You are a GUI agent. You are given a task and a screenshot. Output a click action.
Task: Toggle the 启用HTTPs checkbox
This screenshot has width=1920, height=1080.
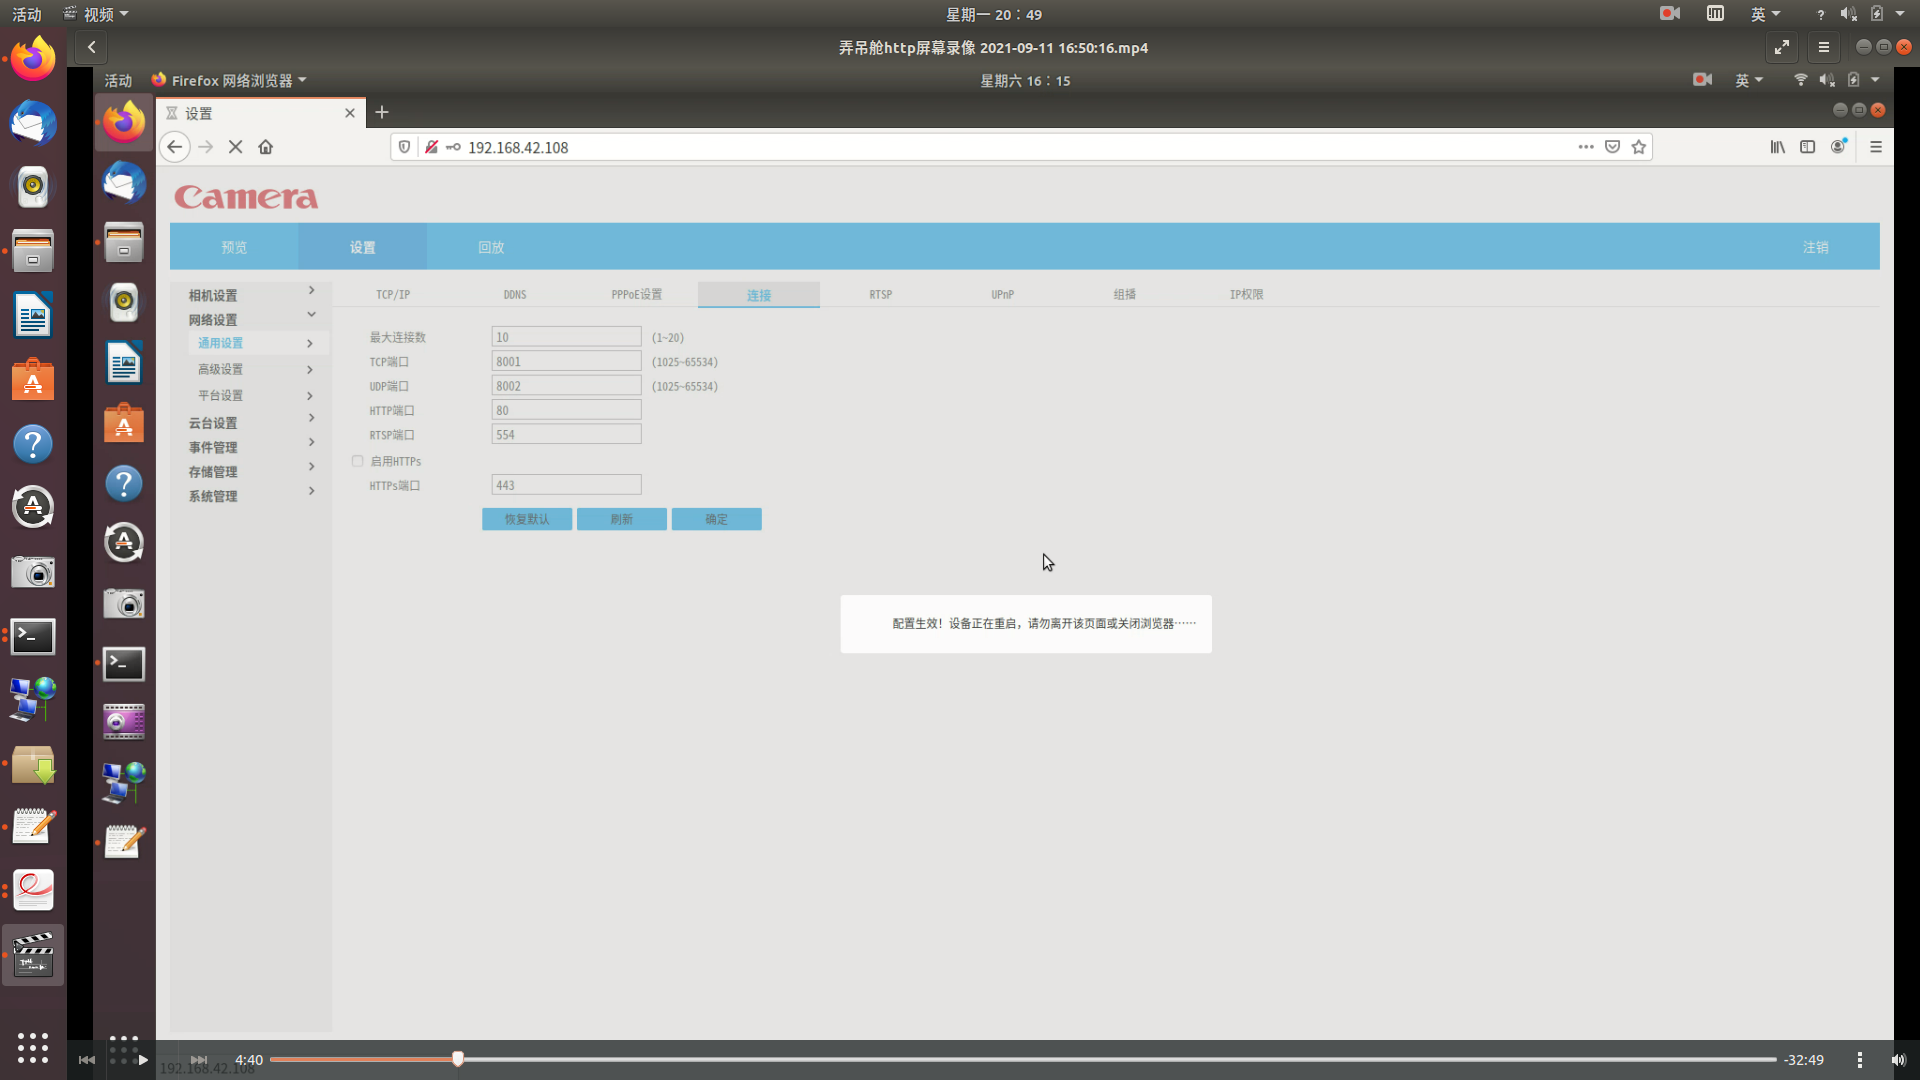tap(357, 461)
